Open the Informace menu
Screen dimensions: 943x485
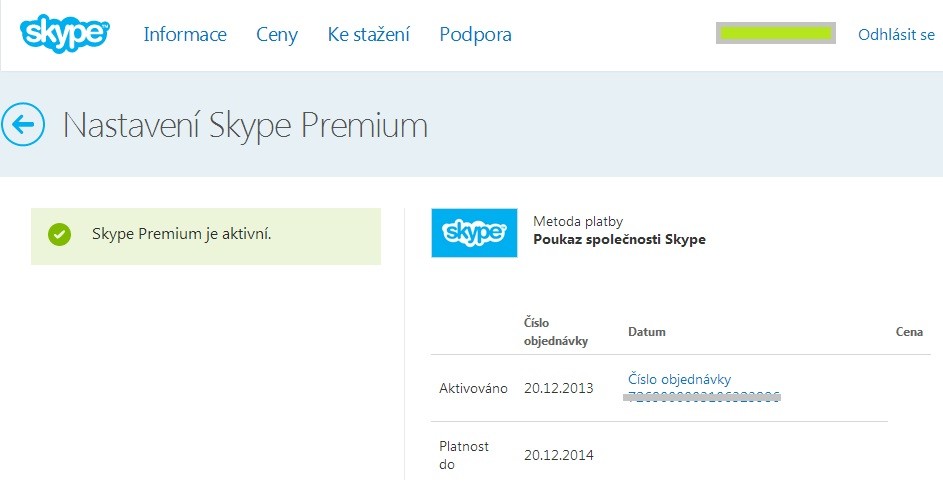click(x=185, y=34)
